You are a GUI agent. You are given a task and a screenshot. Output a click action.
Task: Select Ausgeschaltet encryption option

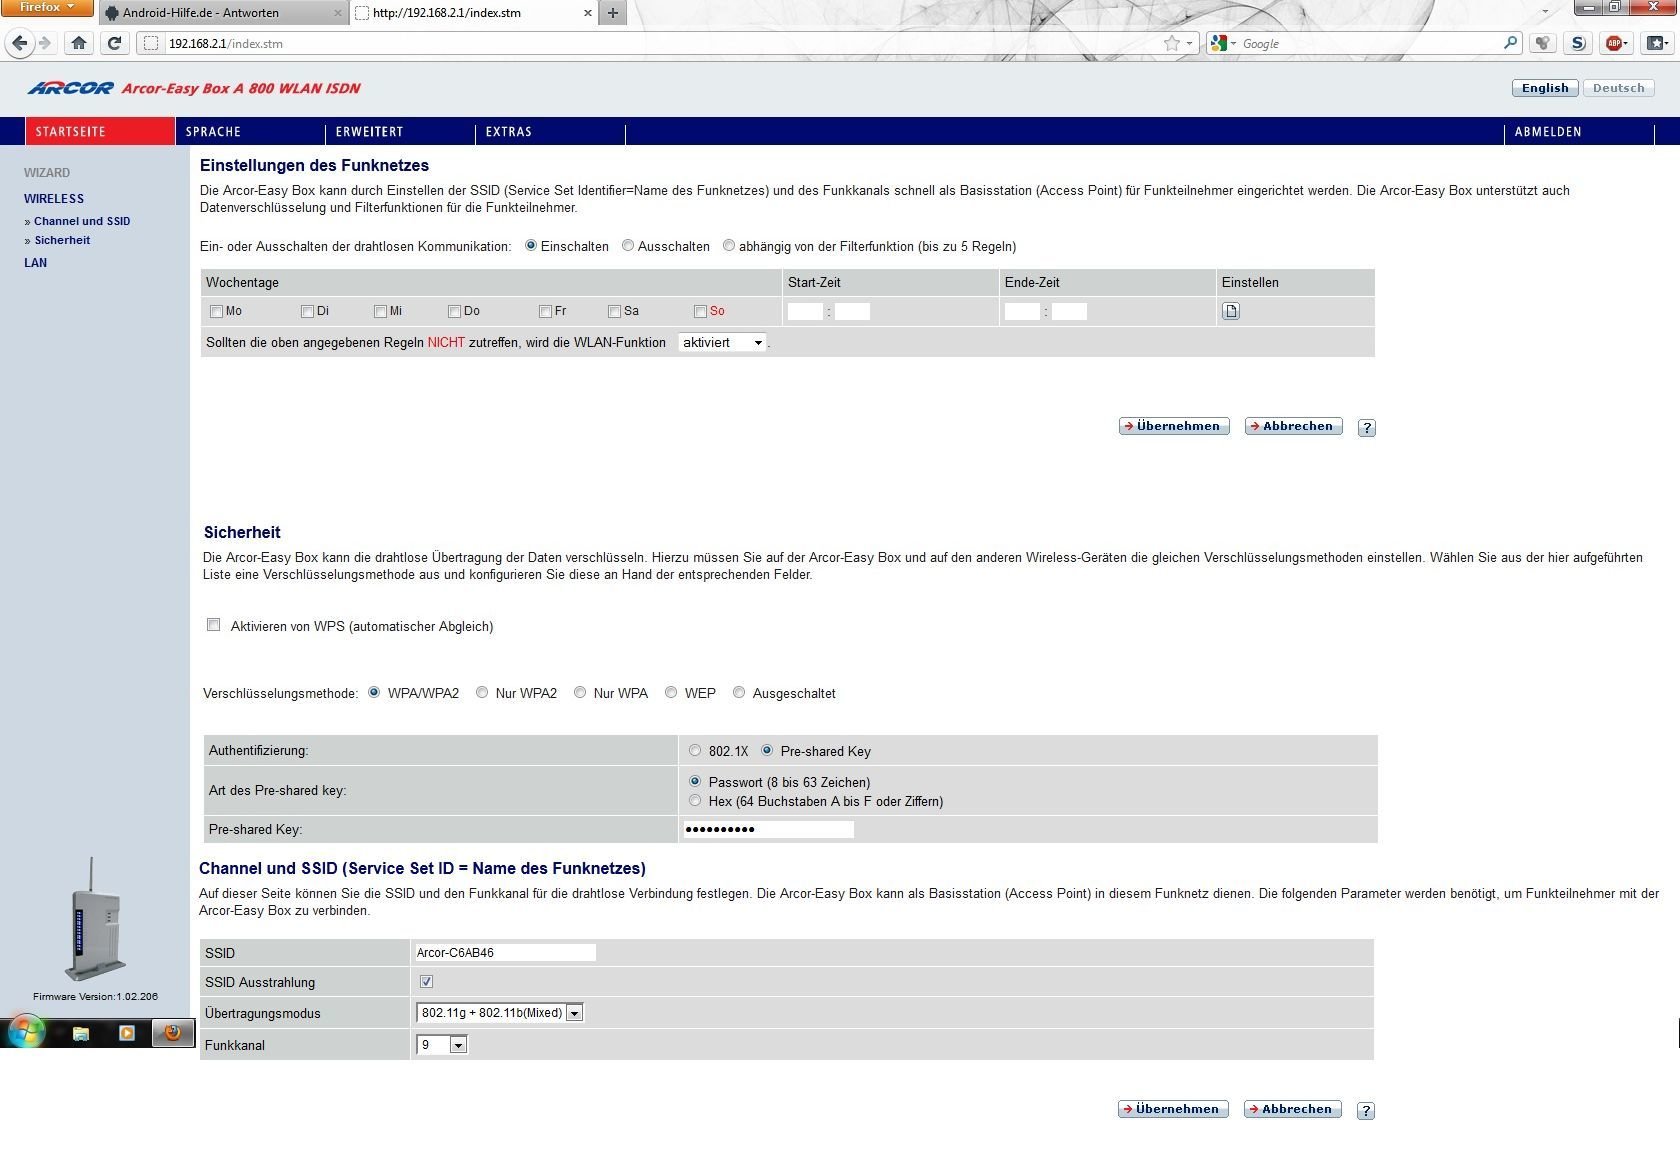tap(739, 692)
